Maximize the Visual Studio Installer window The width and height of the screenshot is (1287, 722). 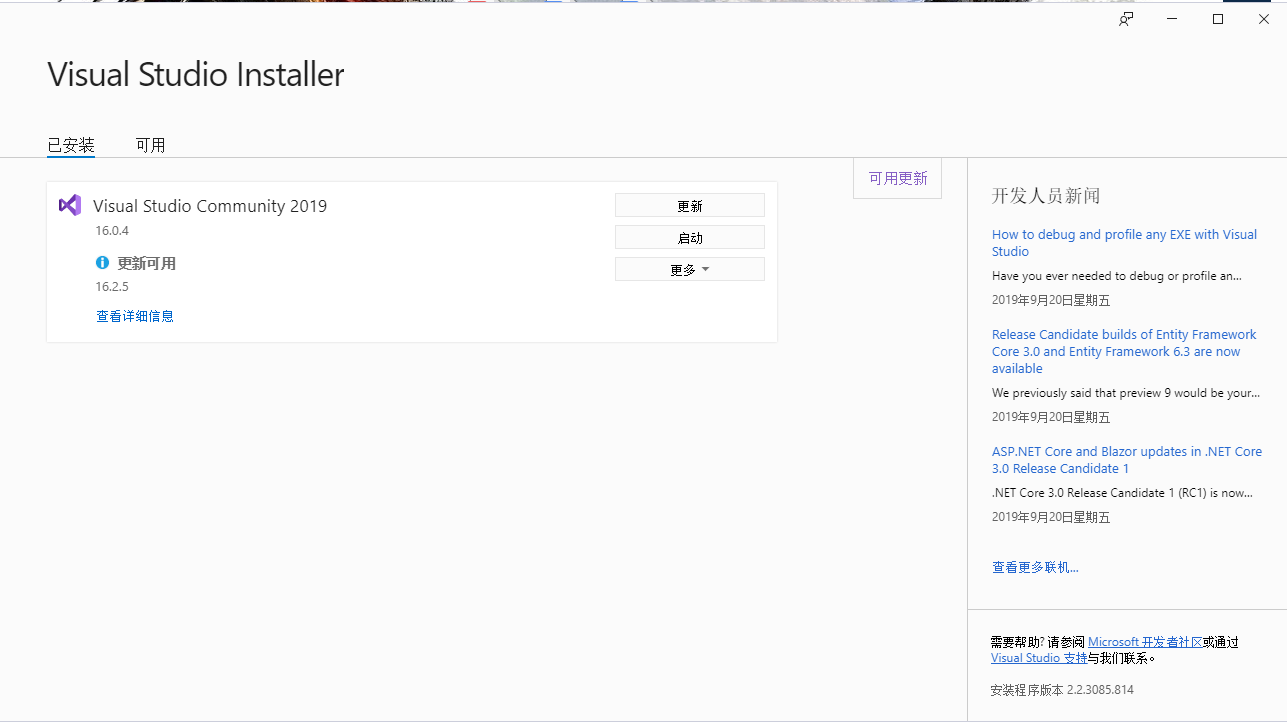[x=1218, y=19]
